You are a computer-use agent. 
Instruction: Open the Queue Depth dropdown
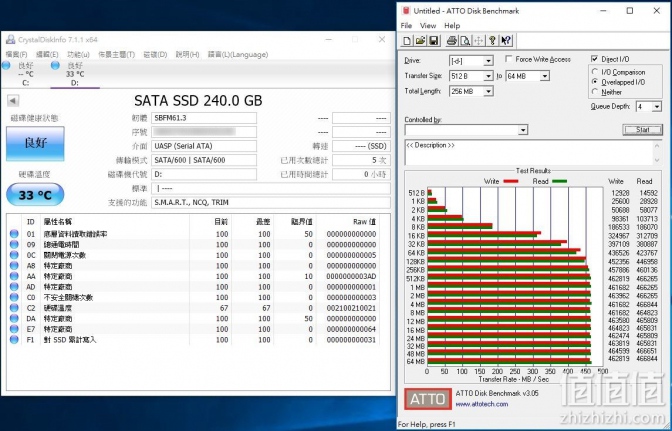(x=657, y=107)
